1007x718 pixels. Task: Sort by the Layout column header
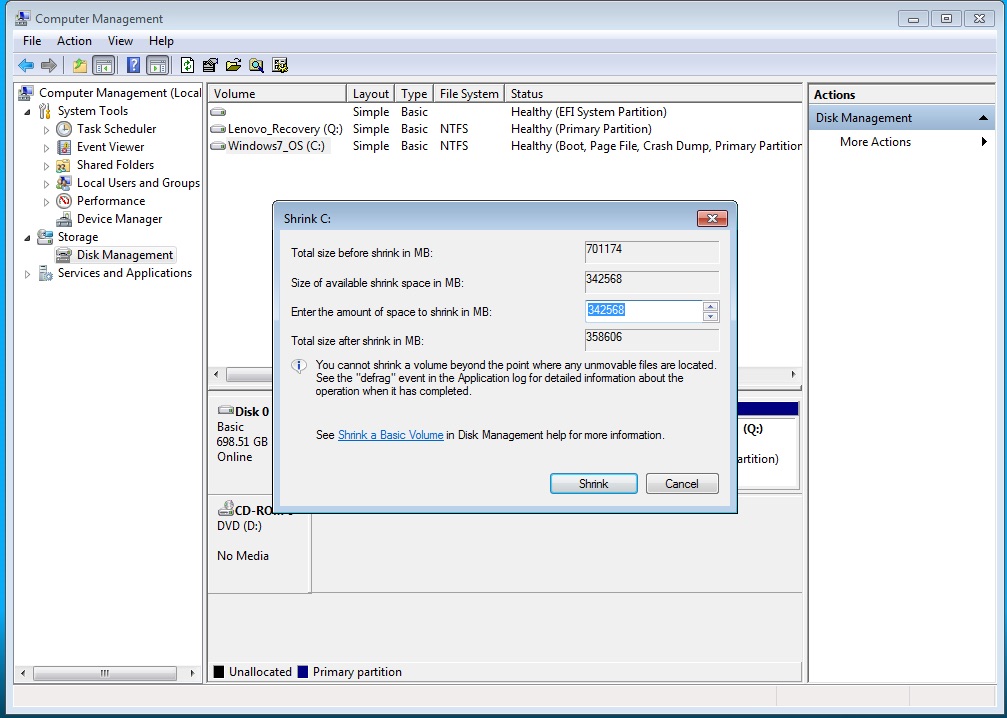371,94
